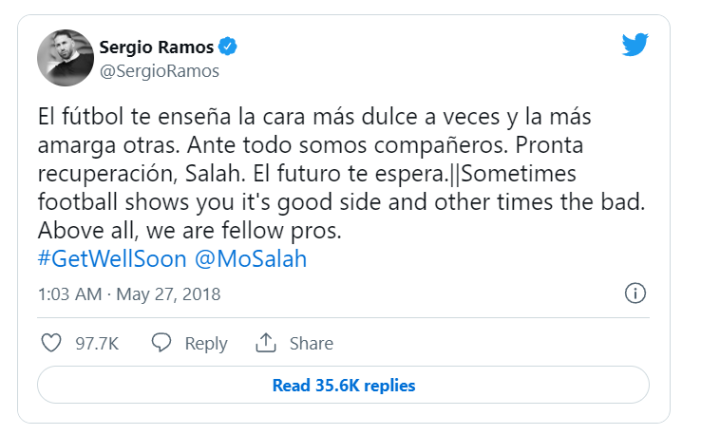This screenshot has height=435, width=720.
Task: Open Read 35.6K replies button
Action: 343,385
